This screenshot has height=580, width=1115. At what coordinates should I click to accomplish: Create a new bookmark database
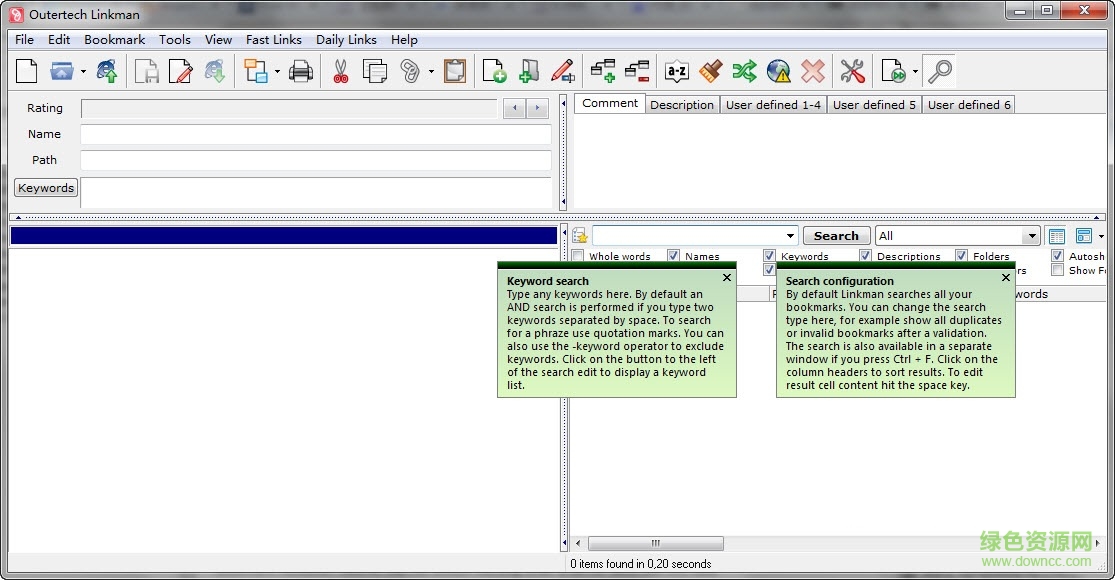pyautogui.click(x=26, y=71)
